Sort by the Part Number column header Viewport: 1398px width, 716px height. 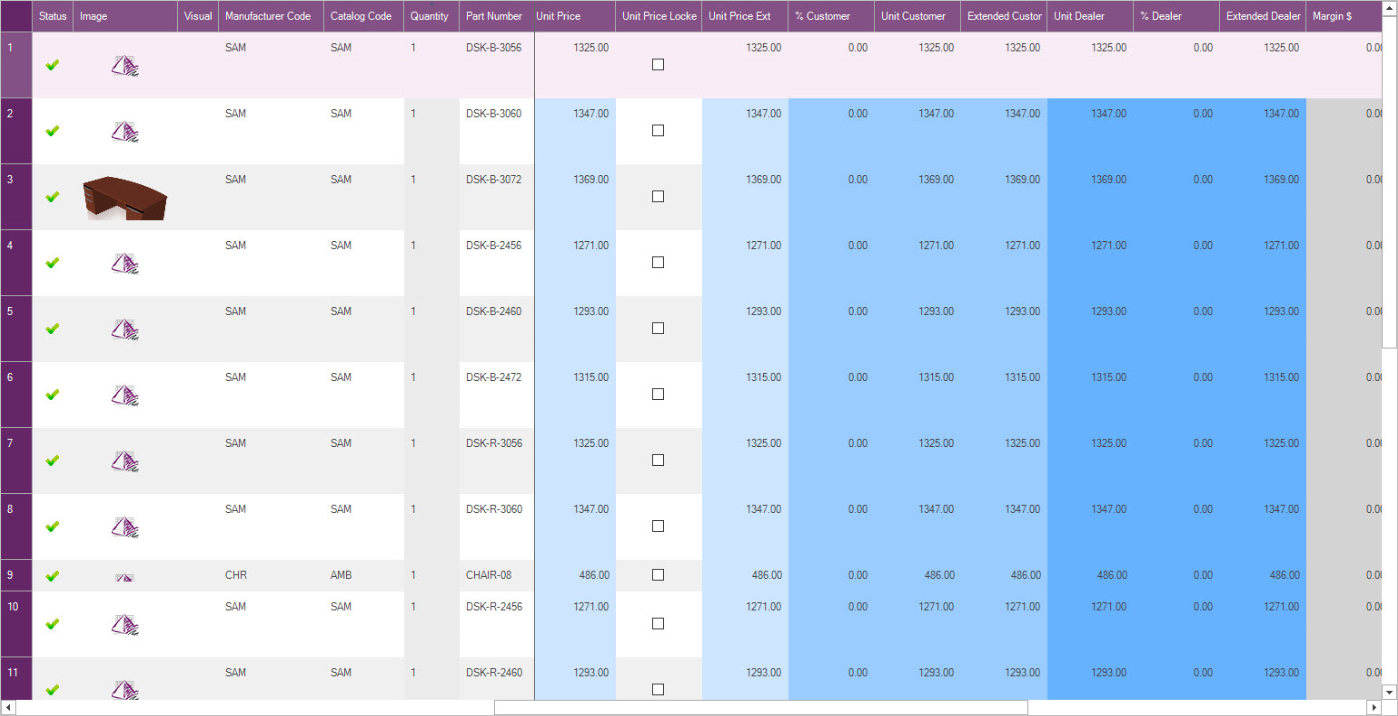pyautogui.click(x=497, y=16)
